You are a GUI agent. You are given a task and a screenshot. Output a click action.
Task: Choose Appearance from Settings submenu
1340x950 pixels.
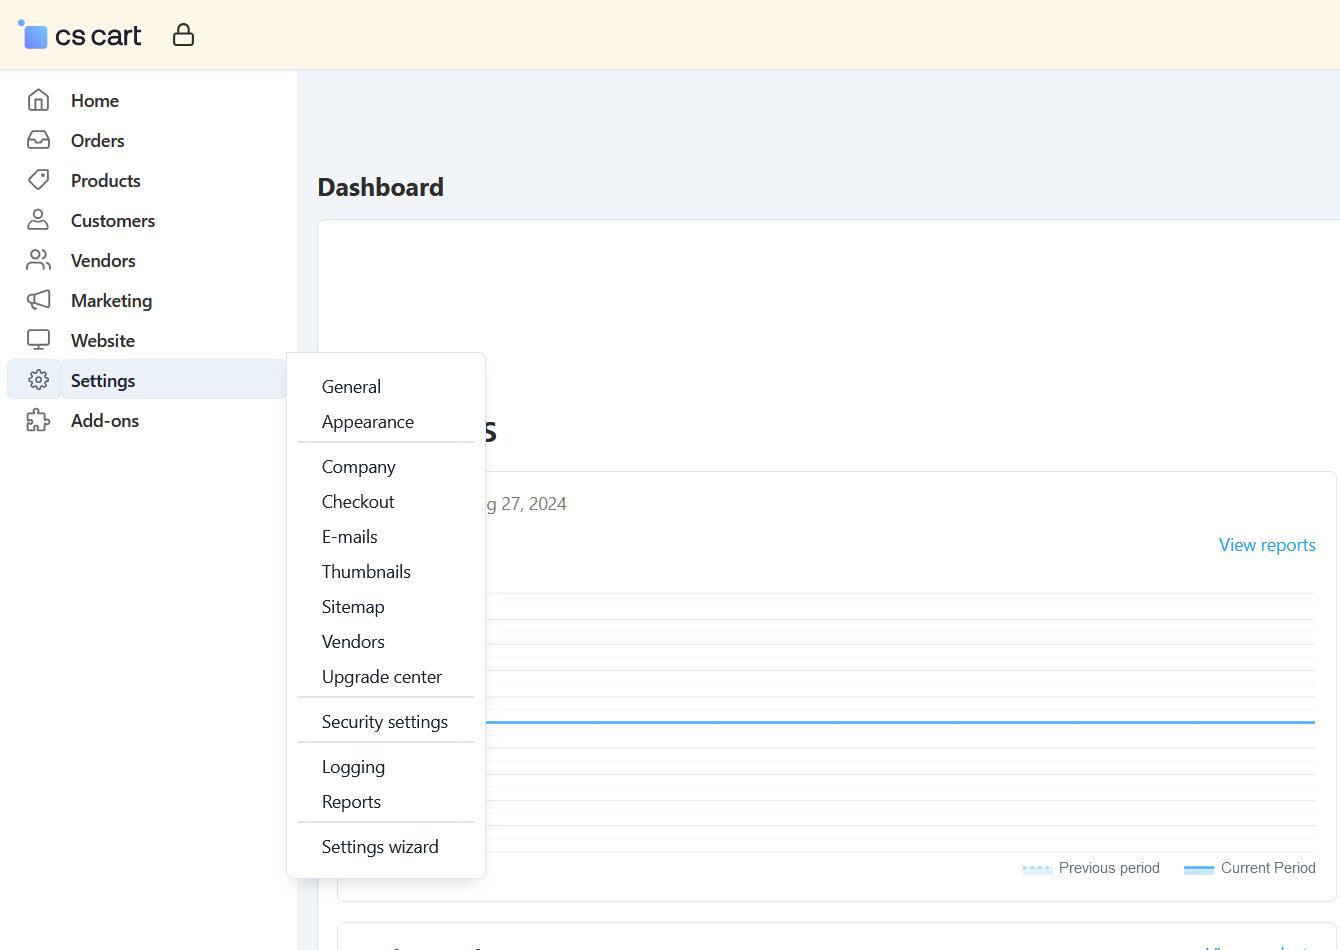(x=368, y=422)
